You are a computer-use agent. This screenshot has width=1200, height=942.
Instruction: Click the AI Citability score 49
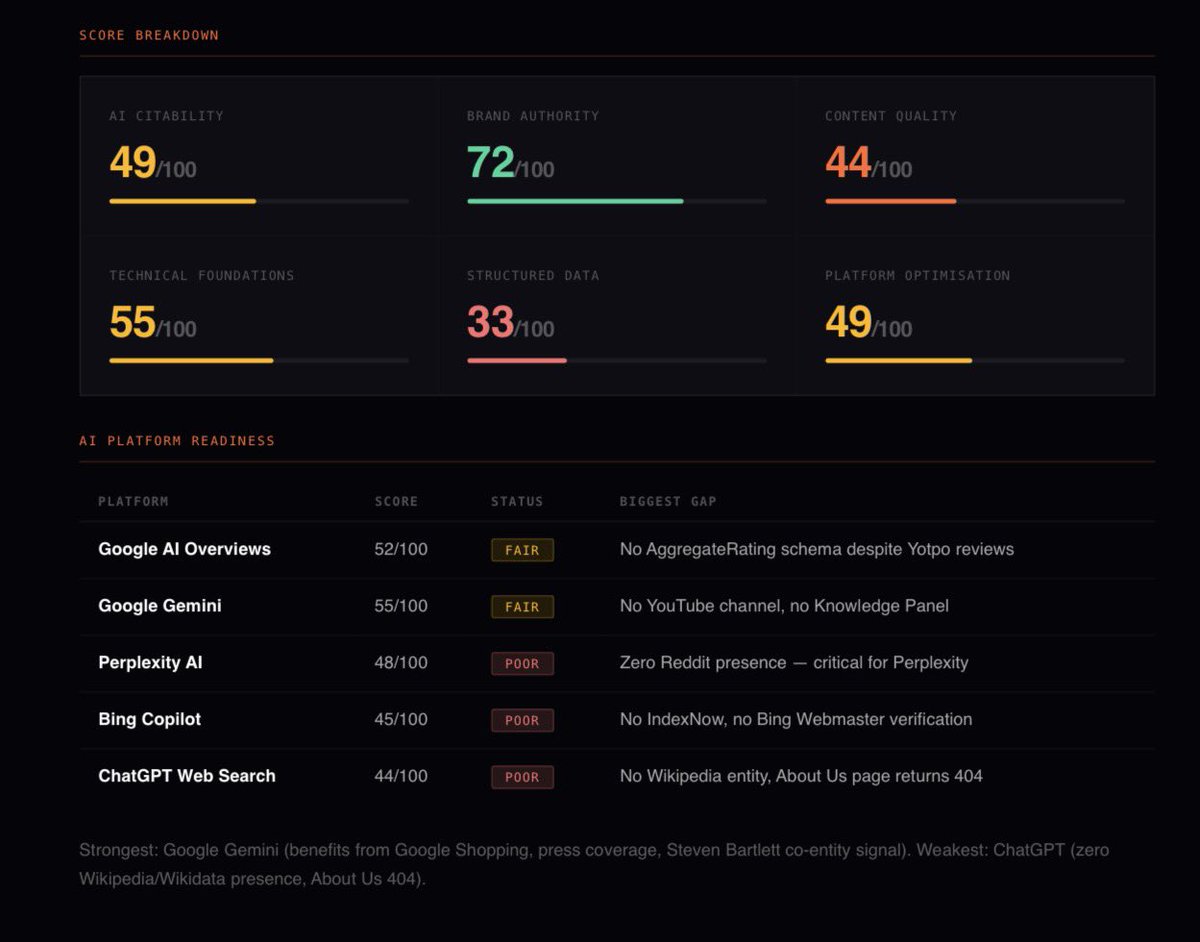[132, 162]
